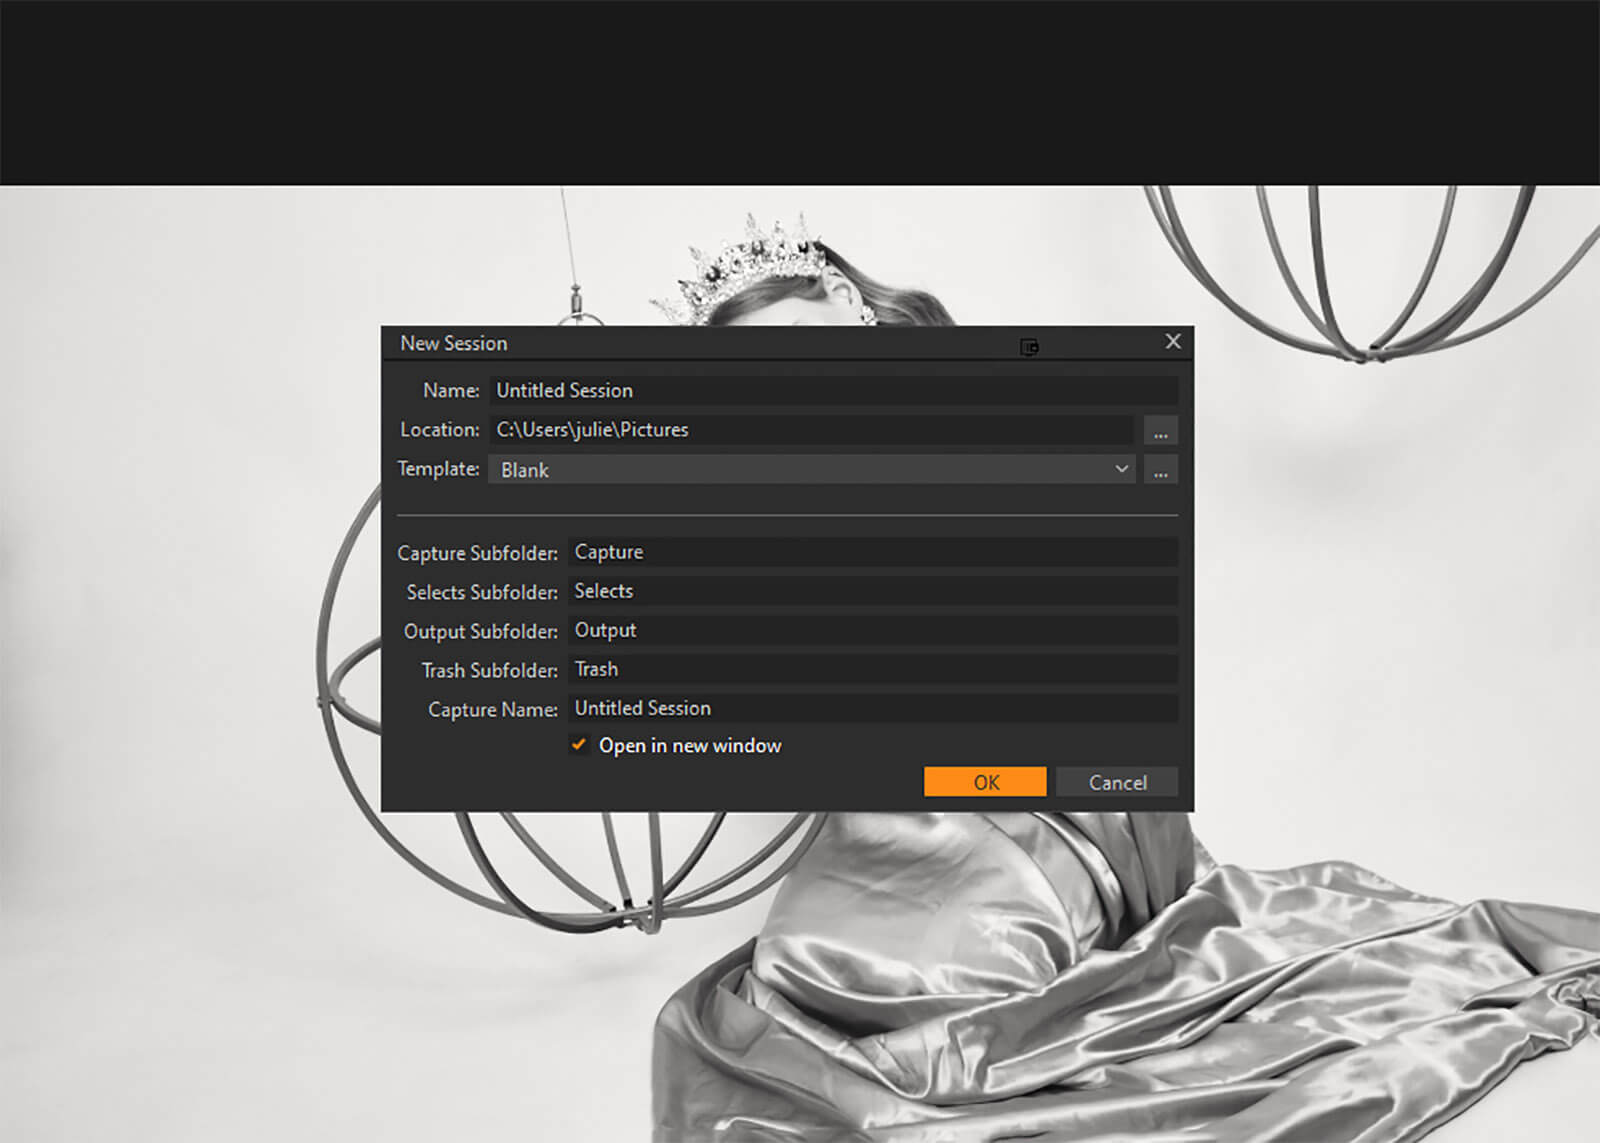Image resolution: width=1600 pixels, height=1143 pixels.
Task: Focus the Trash Subfolder input
Action: (872, 669)
